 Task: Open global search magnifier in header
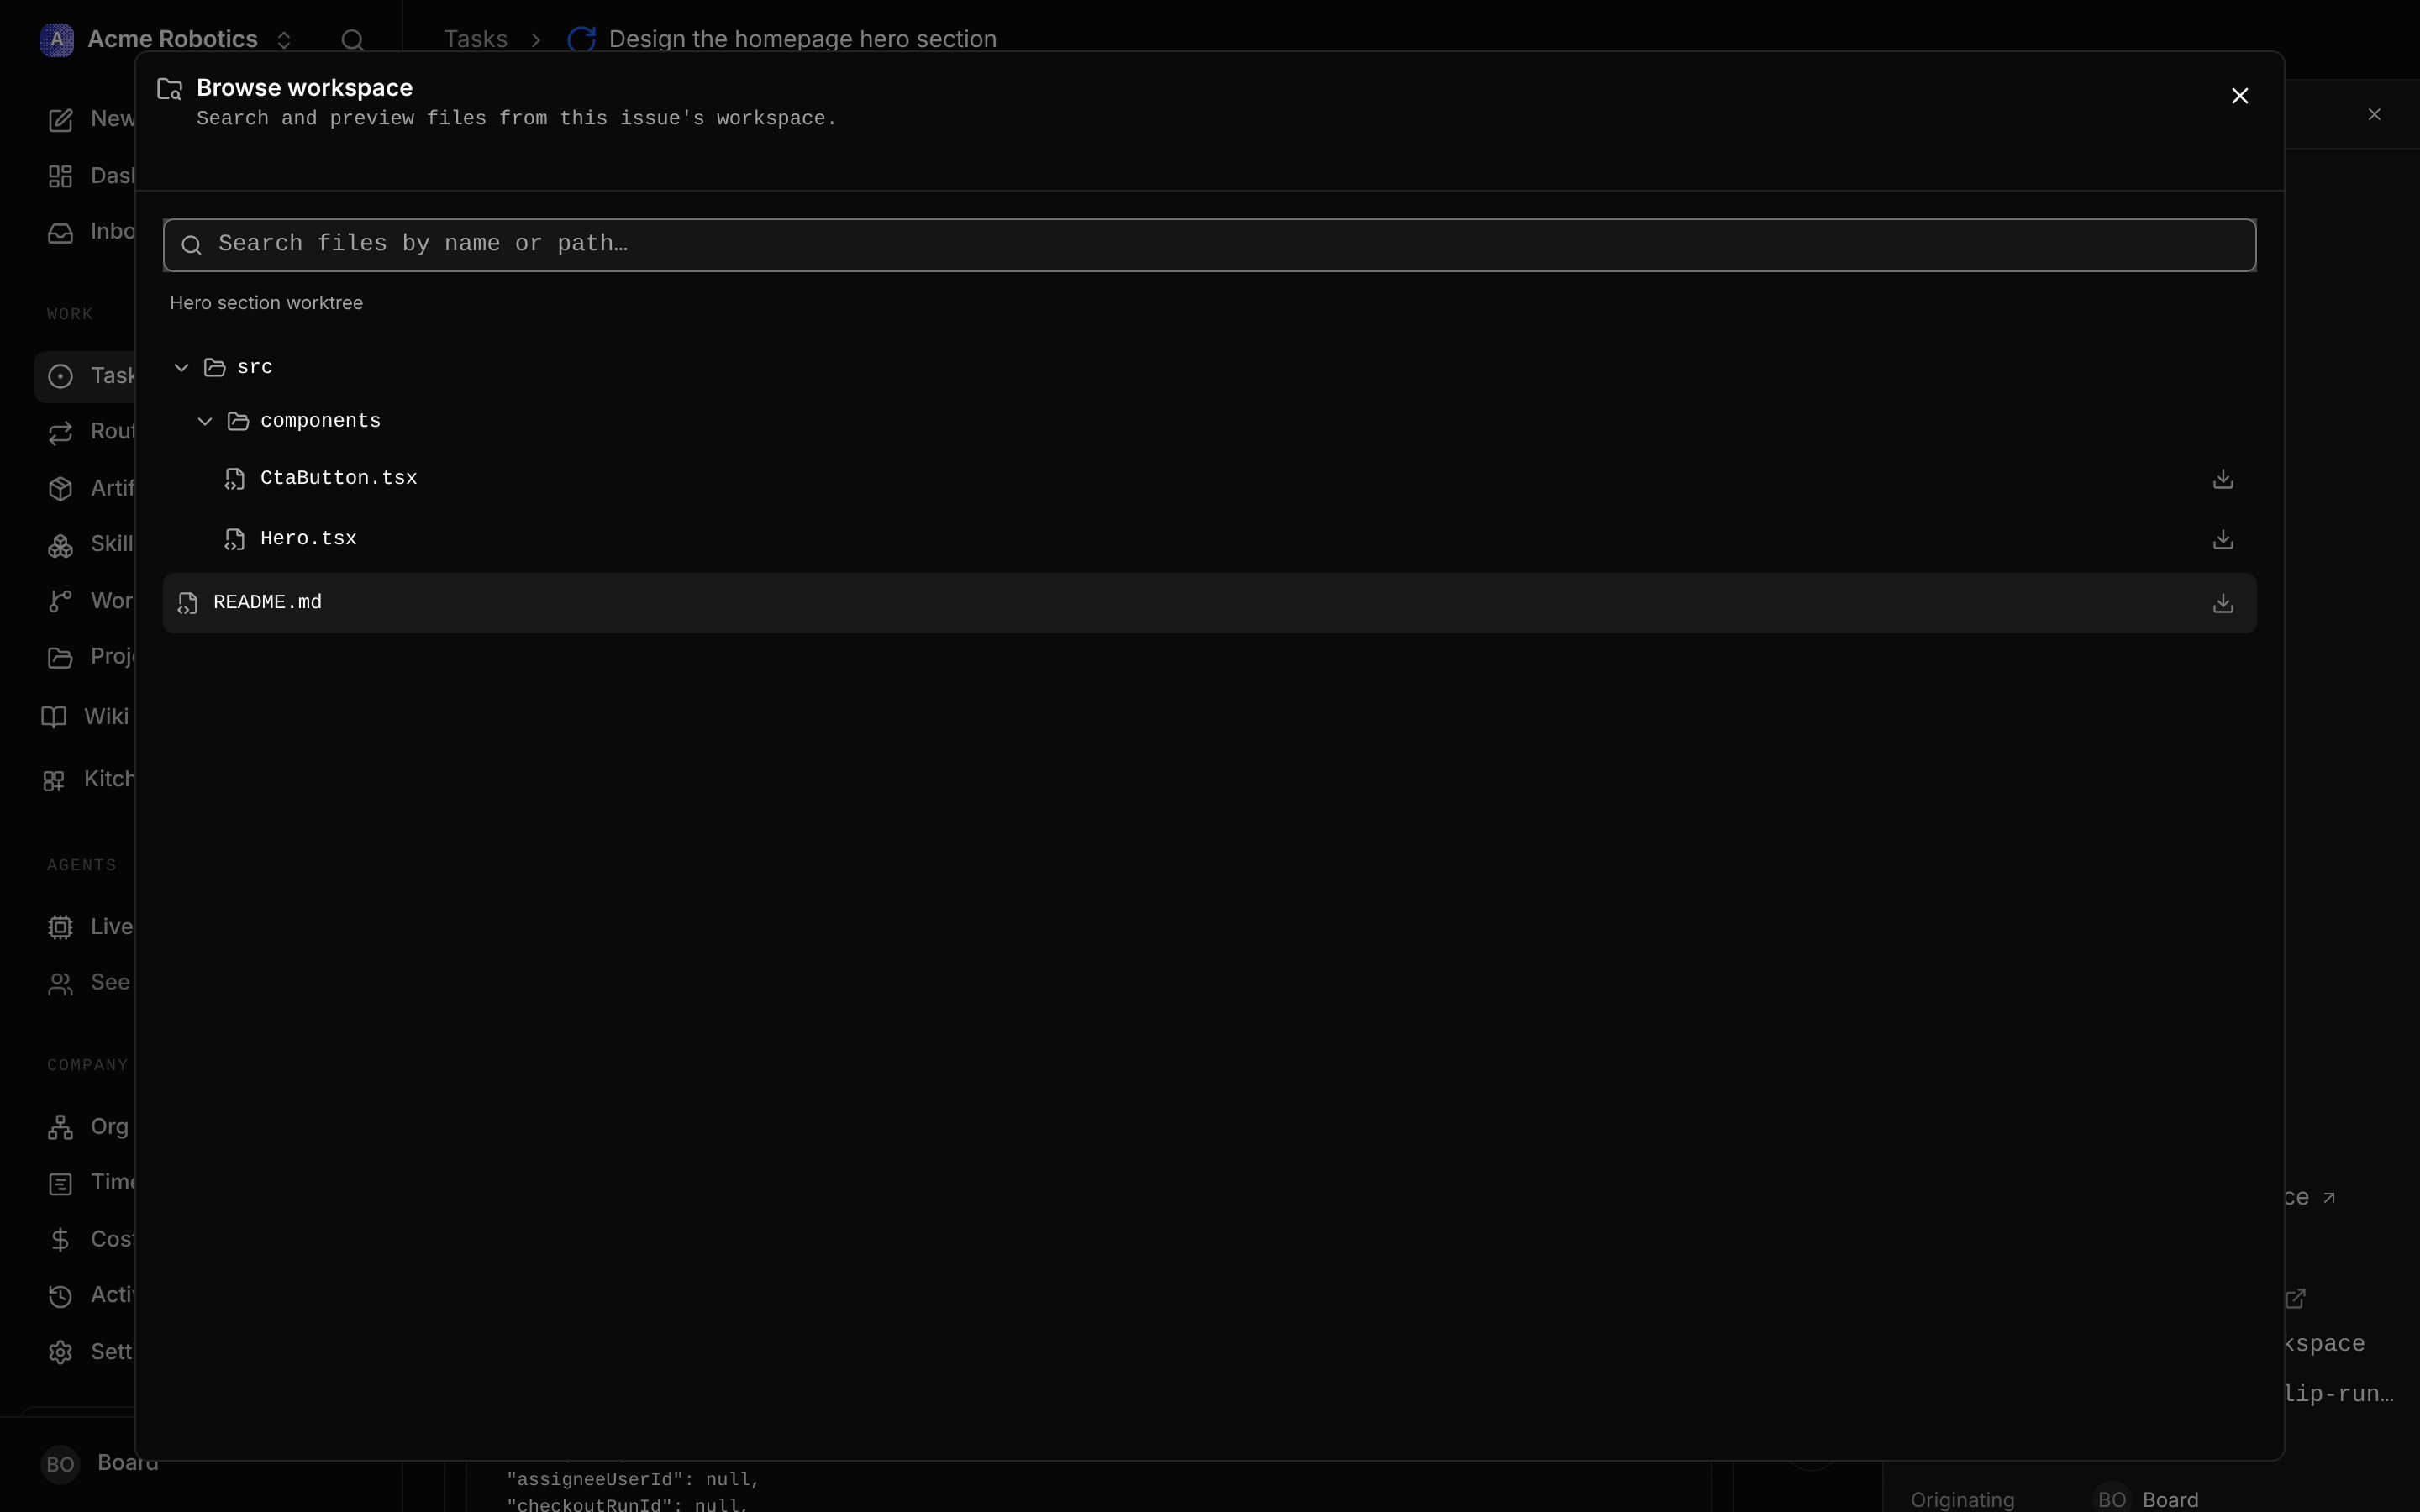tap(352, 40)
